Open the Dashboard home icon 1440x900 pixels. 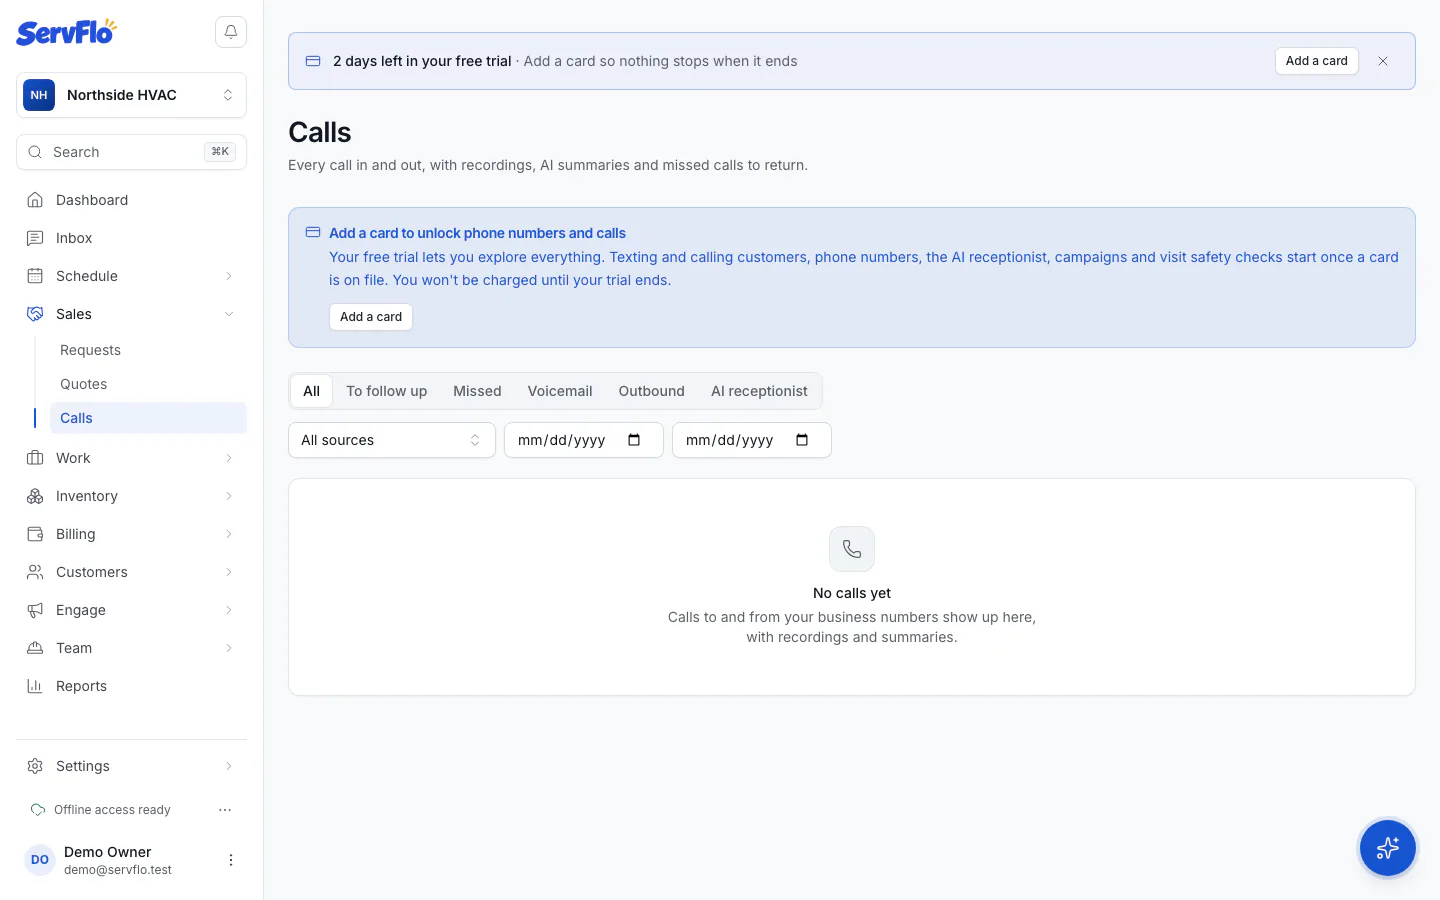pos(35,200)
